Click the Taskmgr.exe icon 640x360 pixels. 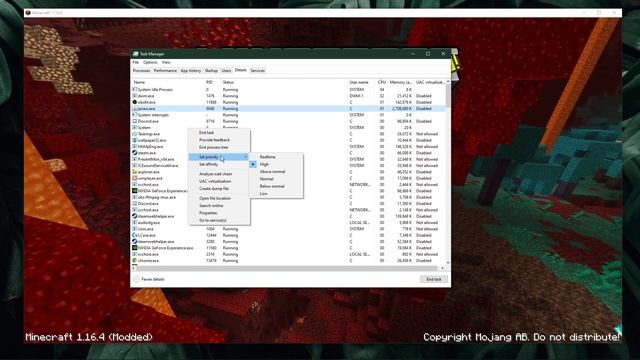coord(135,134)
